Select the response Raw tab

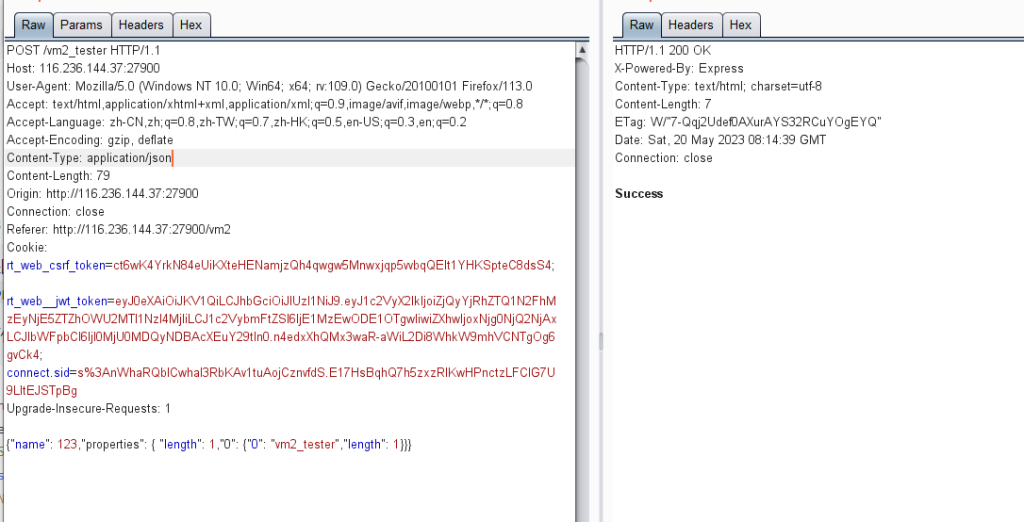pyautogui.click(x=641, y=25)
